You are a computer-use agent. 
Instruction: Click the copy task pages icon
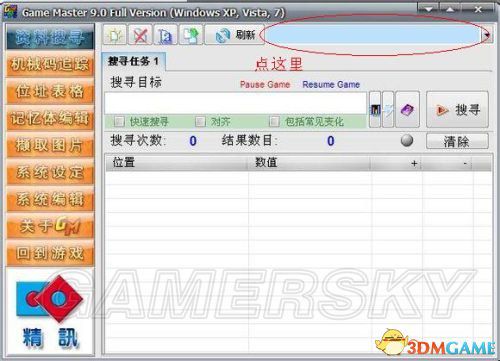coord(191,35)
